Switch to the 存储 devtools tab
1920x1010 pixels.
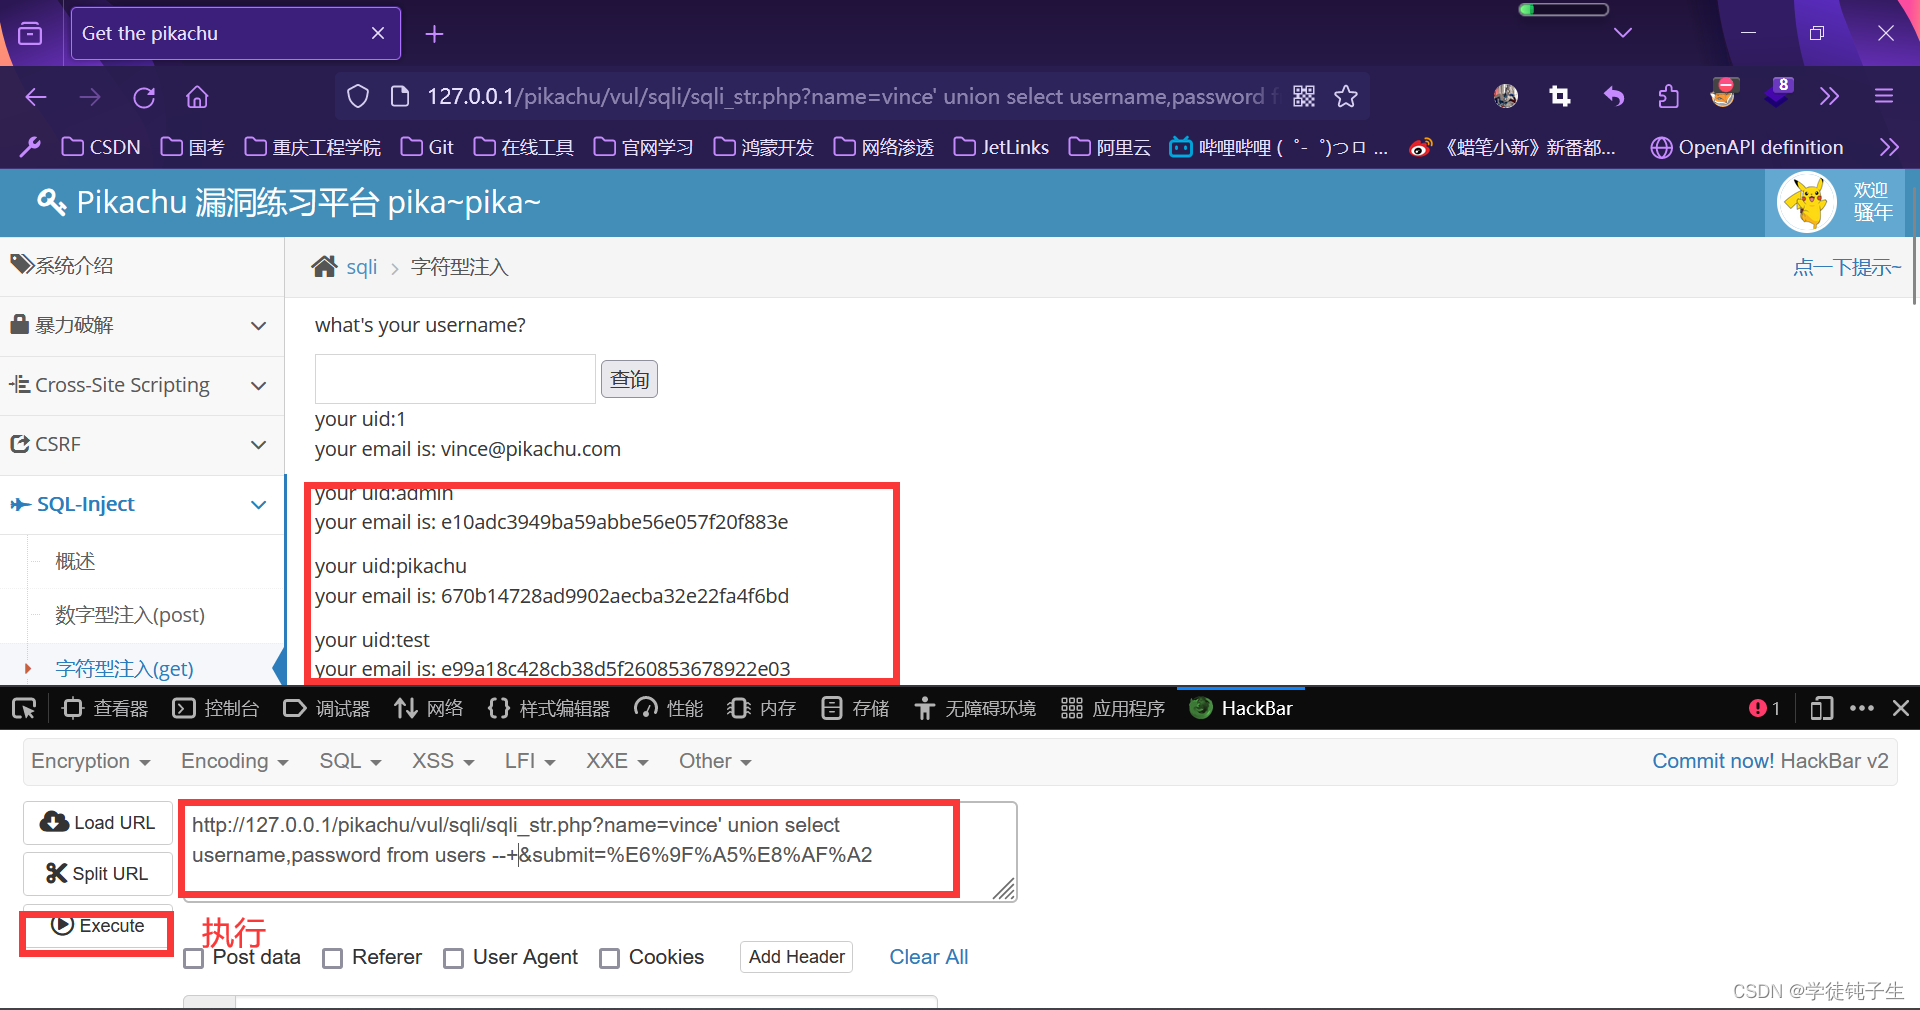point(855,708)
